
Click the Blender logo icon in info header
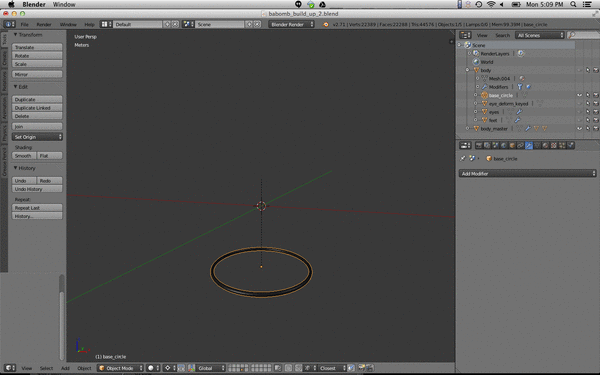326,24
